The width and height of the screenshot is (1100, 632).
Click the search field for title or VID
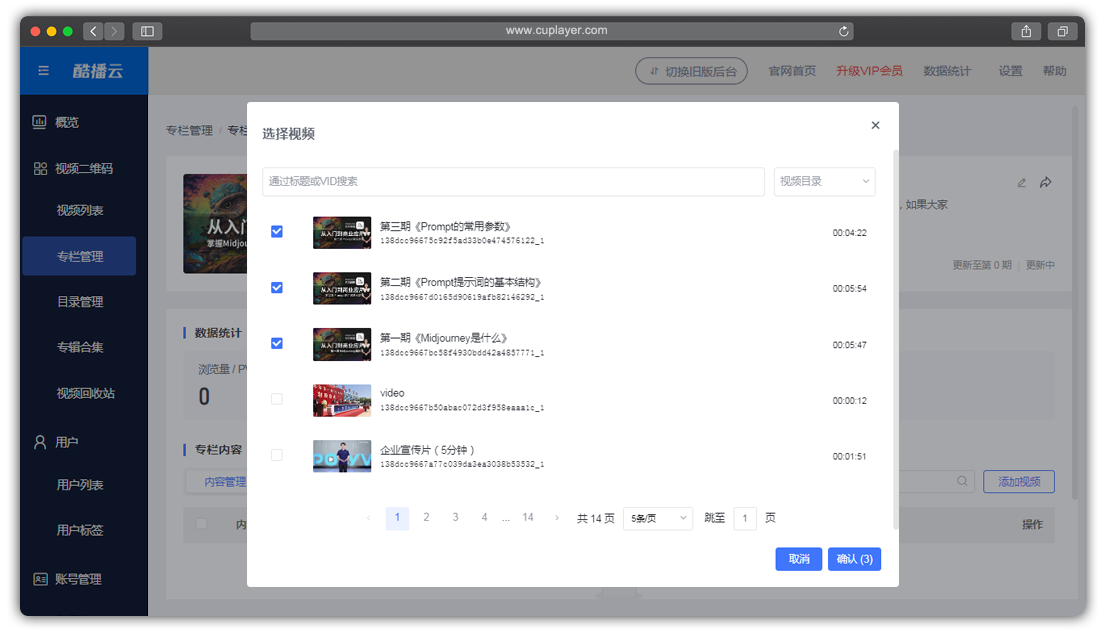point(513,181)
